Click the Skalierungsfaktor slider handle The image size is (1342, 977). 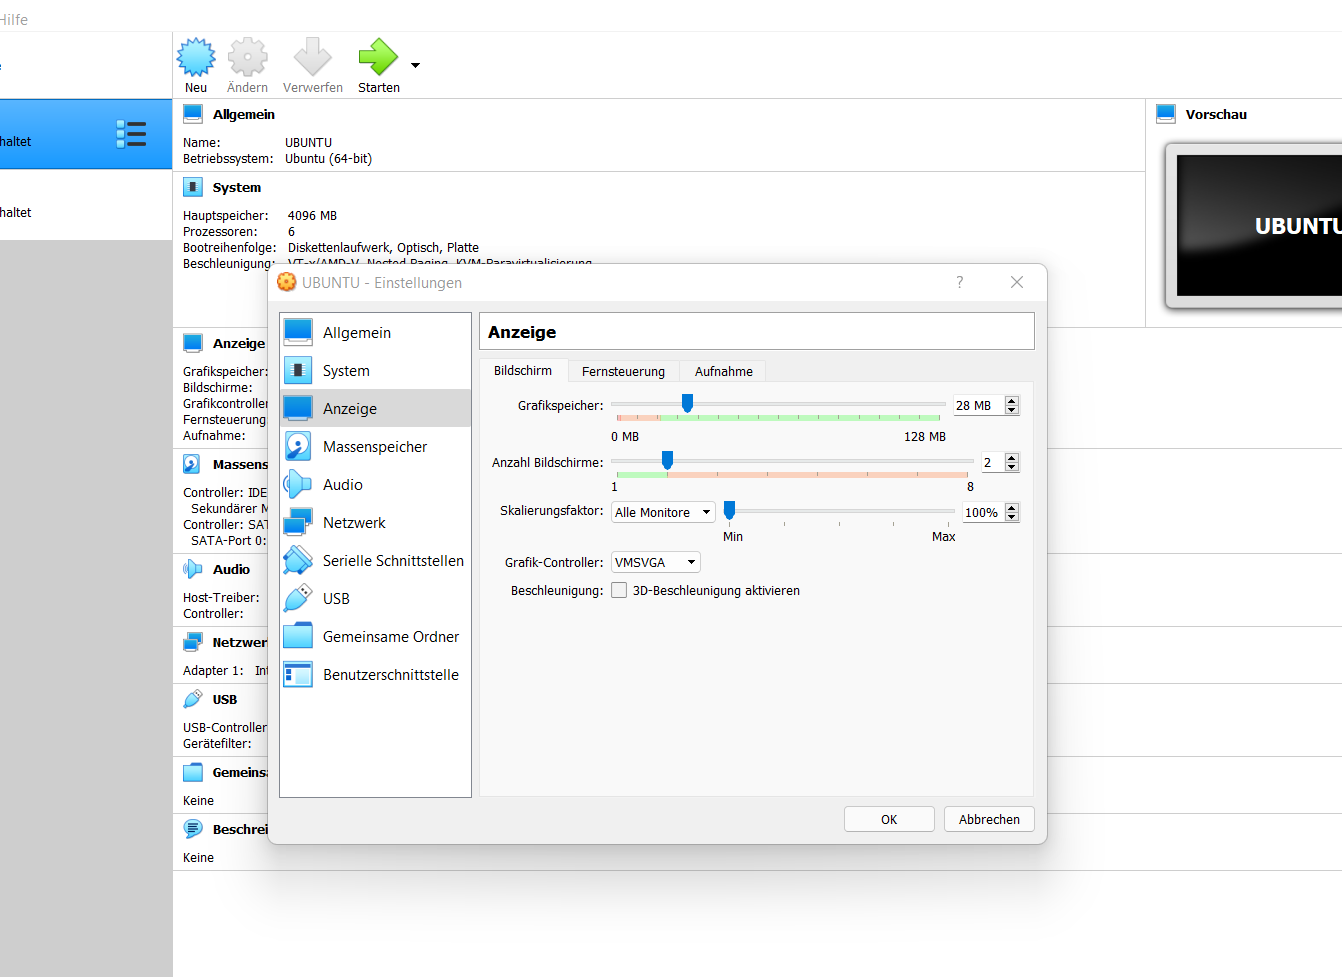(x=729, y=510)
